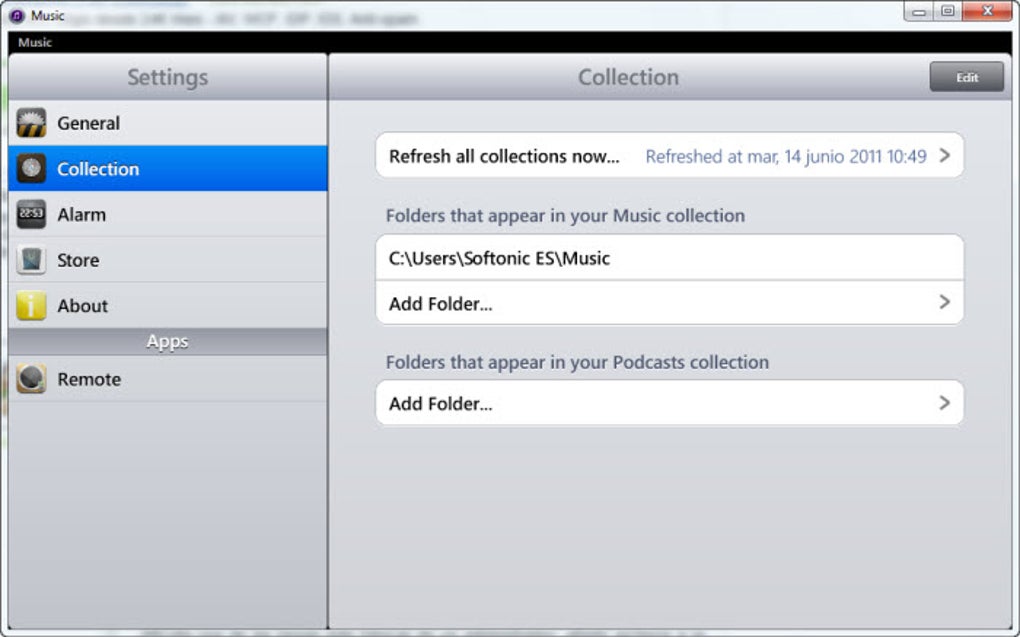Click the Collection disc icon
1020x637 pixels.
31,169
